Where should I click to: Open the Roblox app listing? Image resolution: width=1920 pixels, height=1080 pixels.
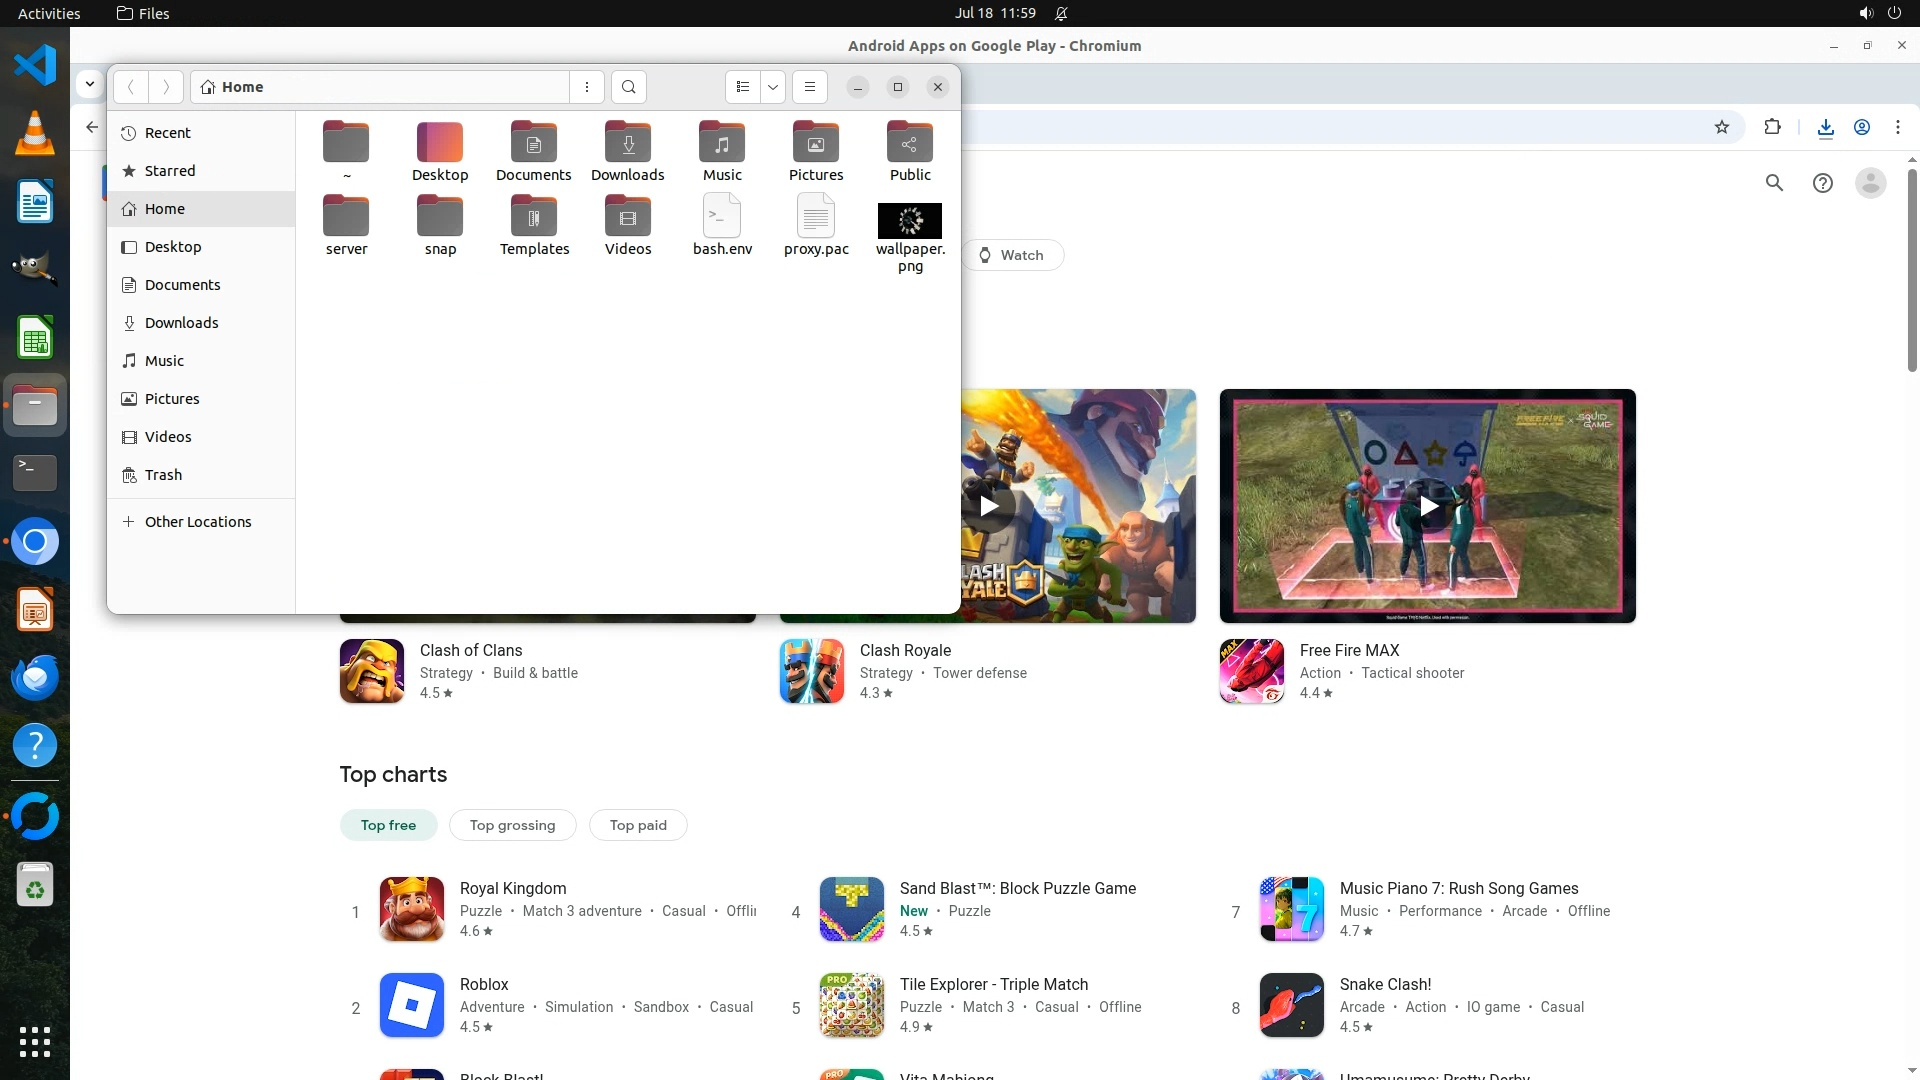[484, 985]
